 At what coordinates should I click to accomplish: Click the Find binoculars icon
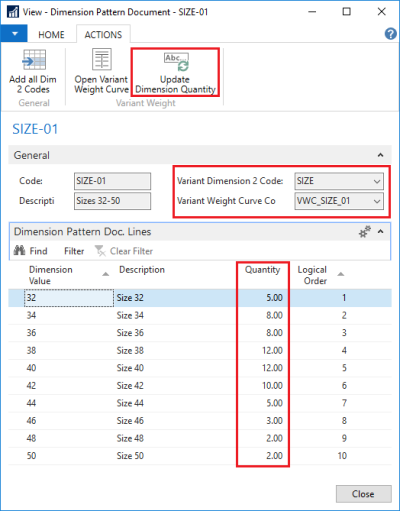coord(19,251)
